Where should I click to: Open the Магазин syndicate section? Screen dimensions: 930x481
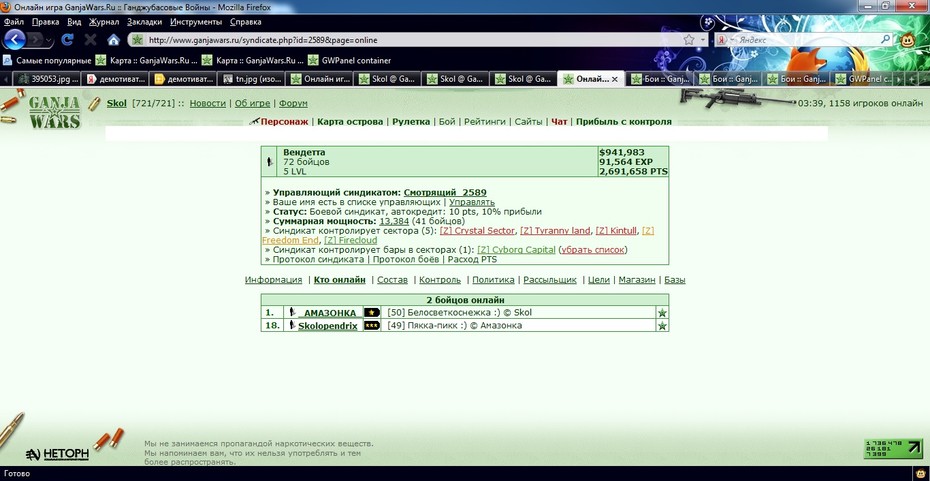pyautogui.click(x=636, y=280)
